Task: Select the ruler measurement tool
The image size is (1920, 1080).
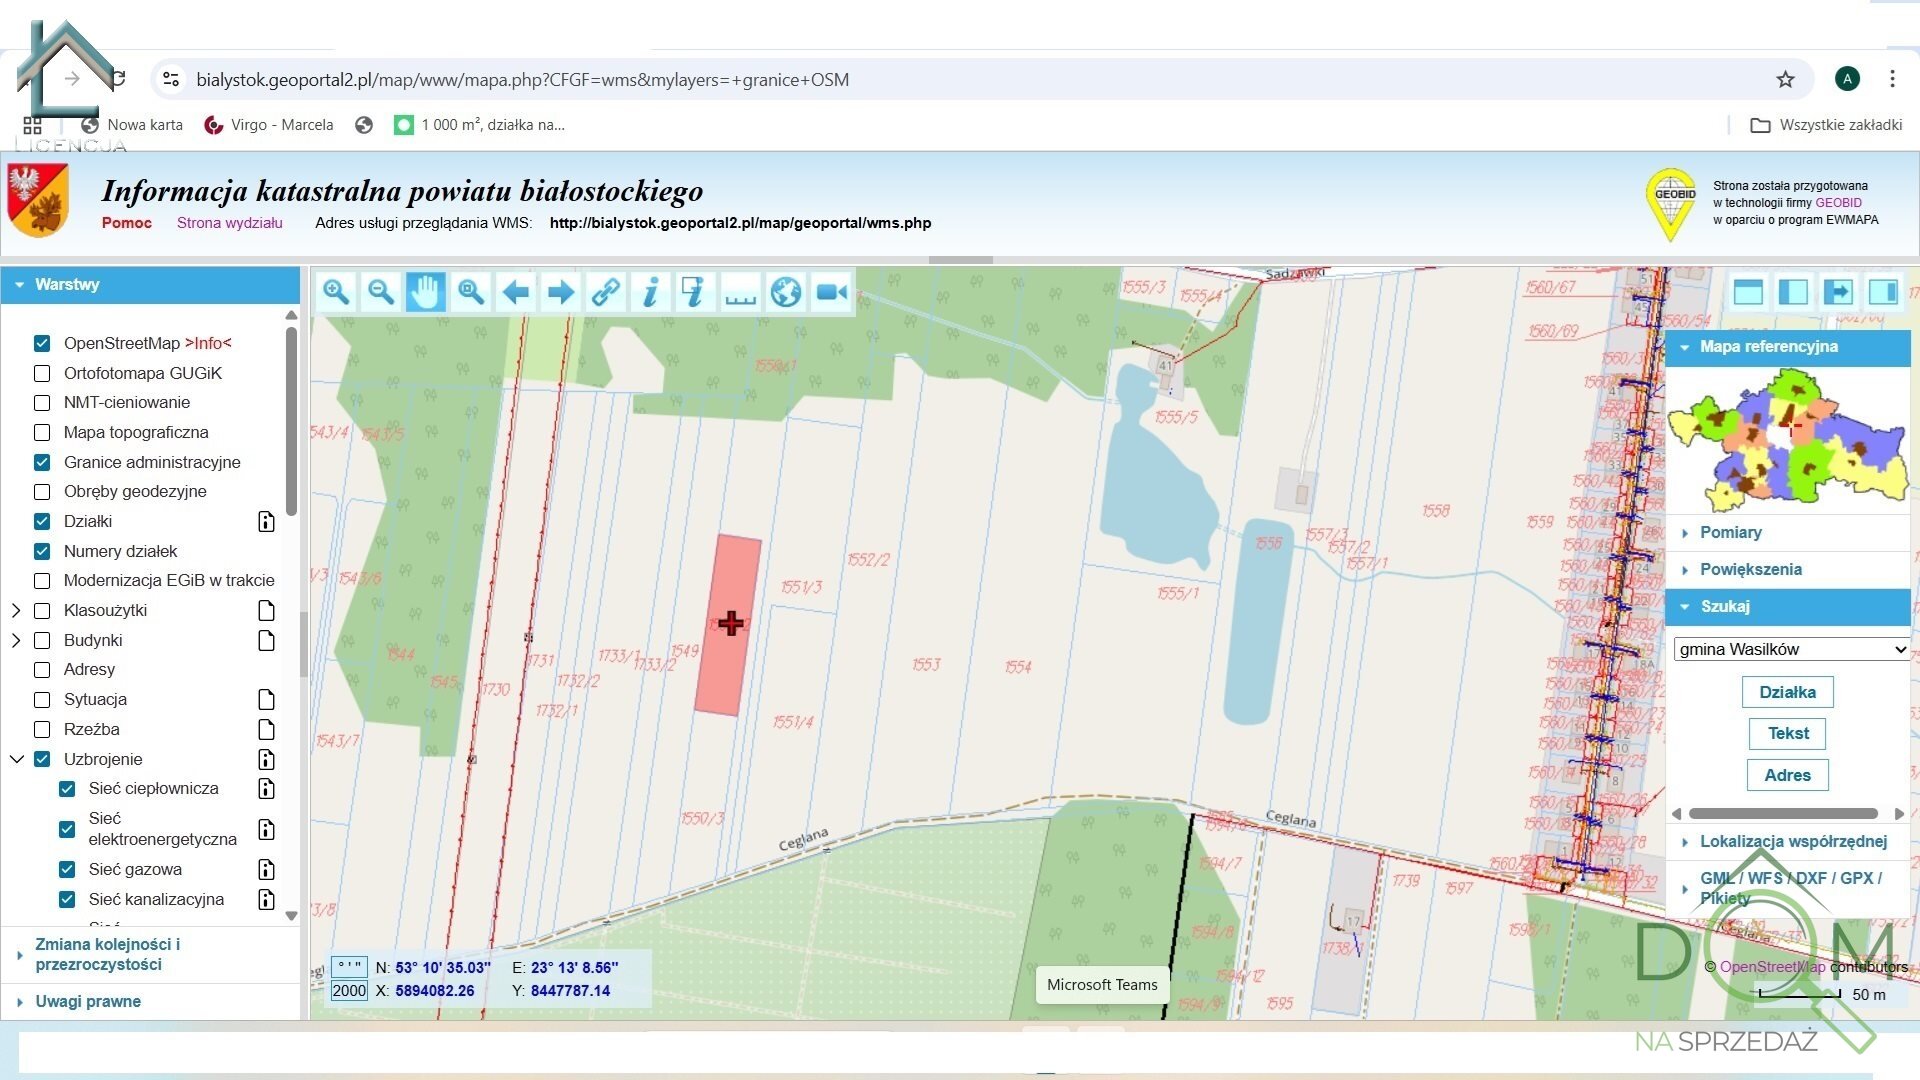Action: pyautogui.click(x=740, y=292)
